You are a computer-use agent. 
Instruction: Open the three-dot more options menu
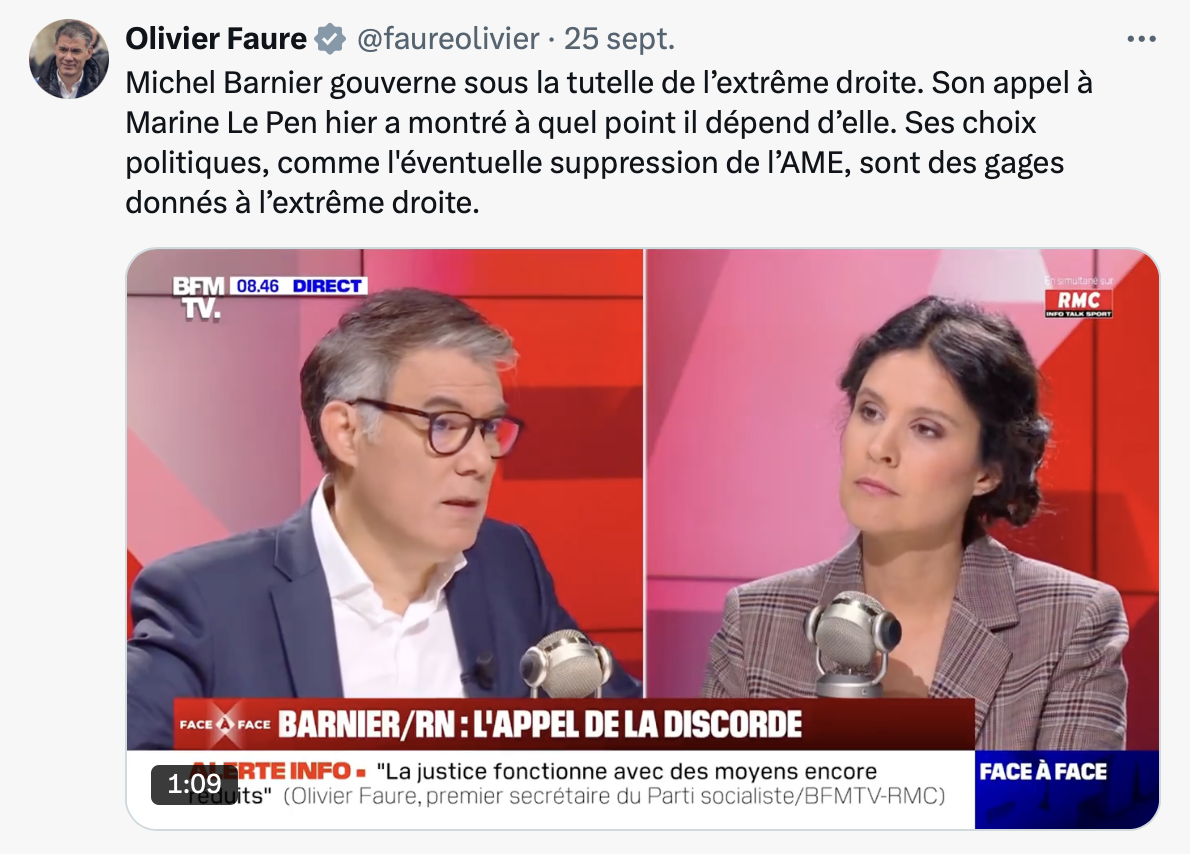pos(1141,39)
